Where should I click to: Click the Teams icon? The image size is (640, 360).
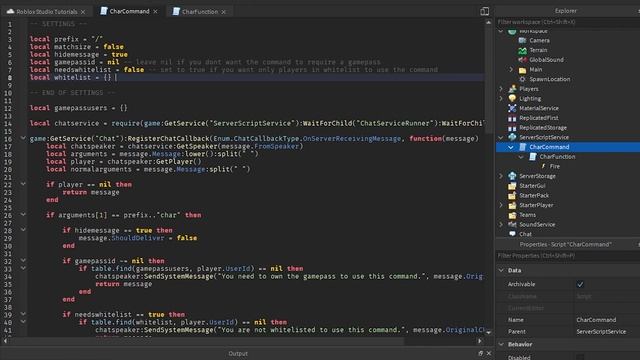tap(512, 215)
